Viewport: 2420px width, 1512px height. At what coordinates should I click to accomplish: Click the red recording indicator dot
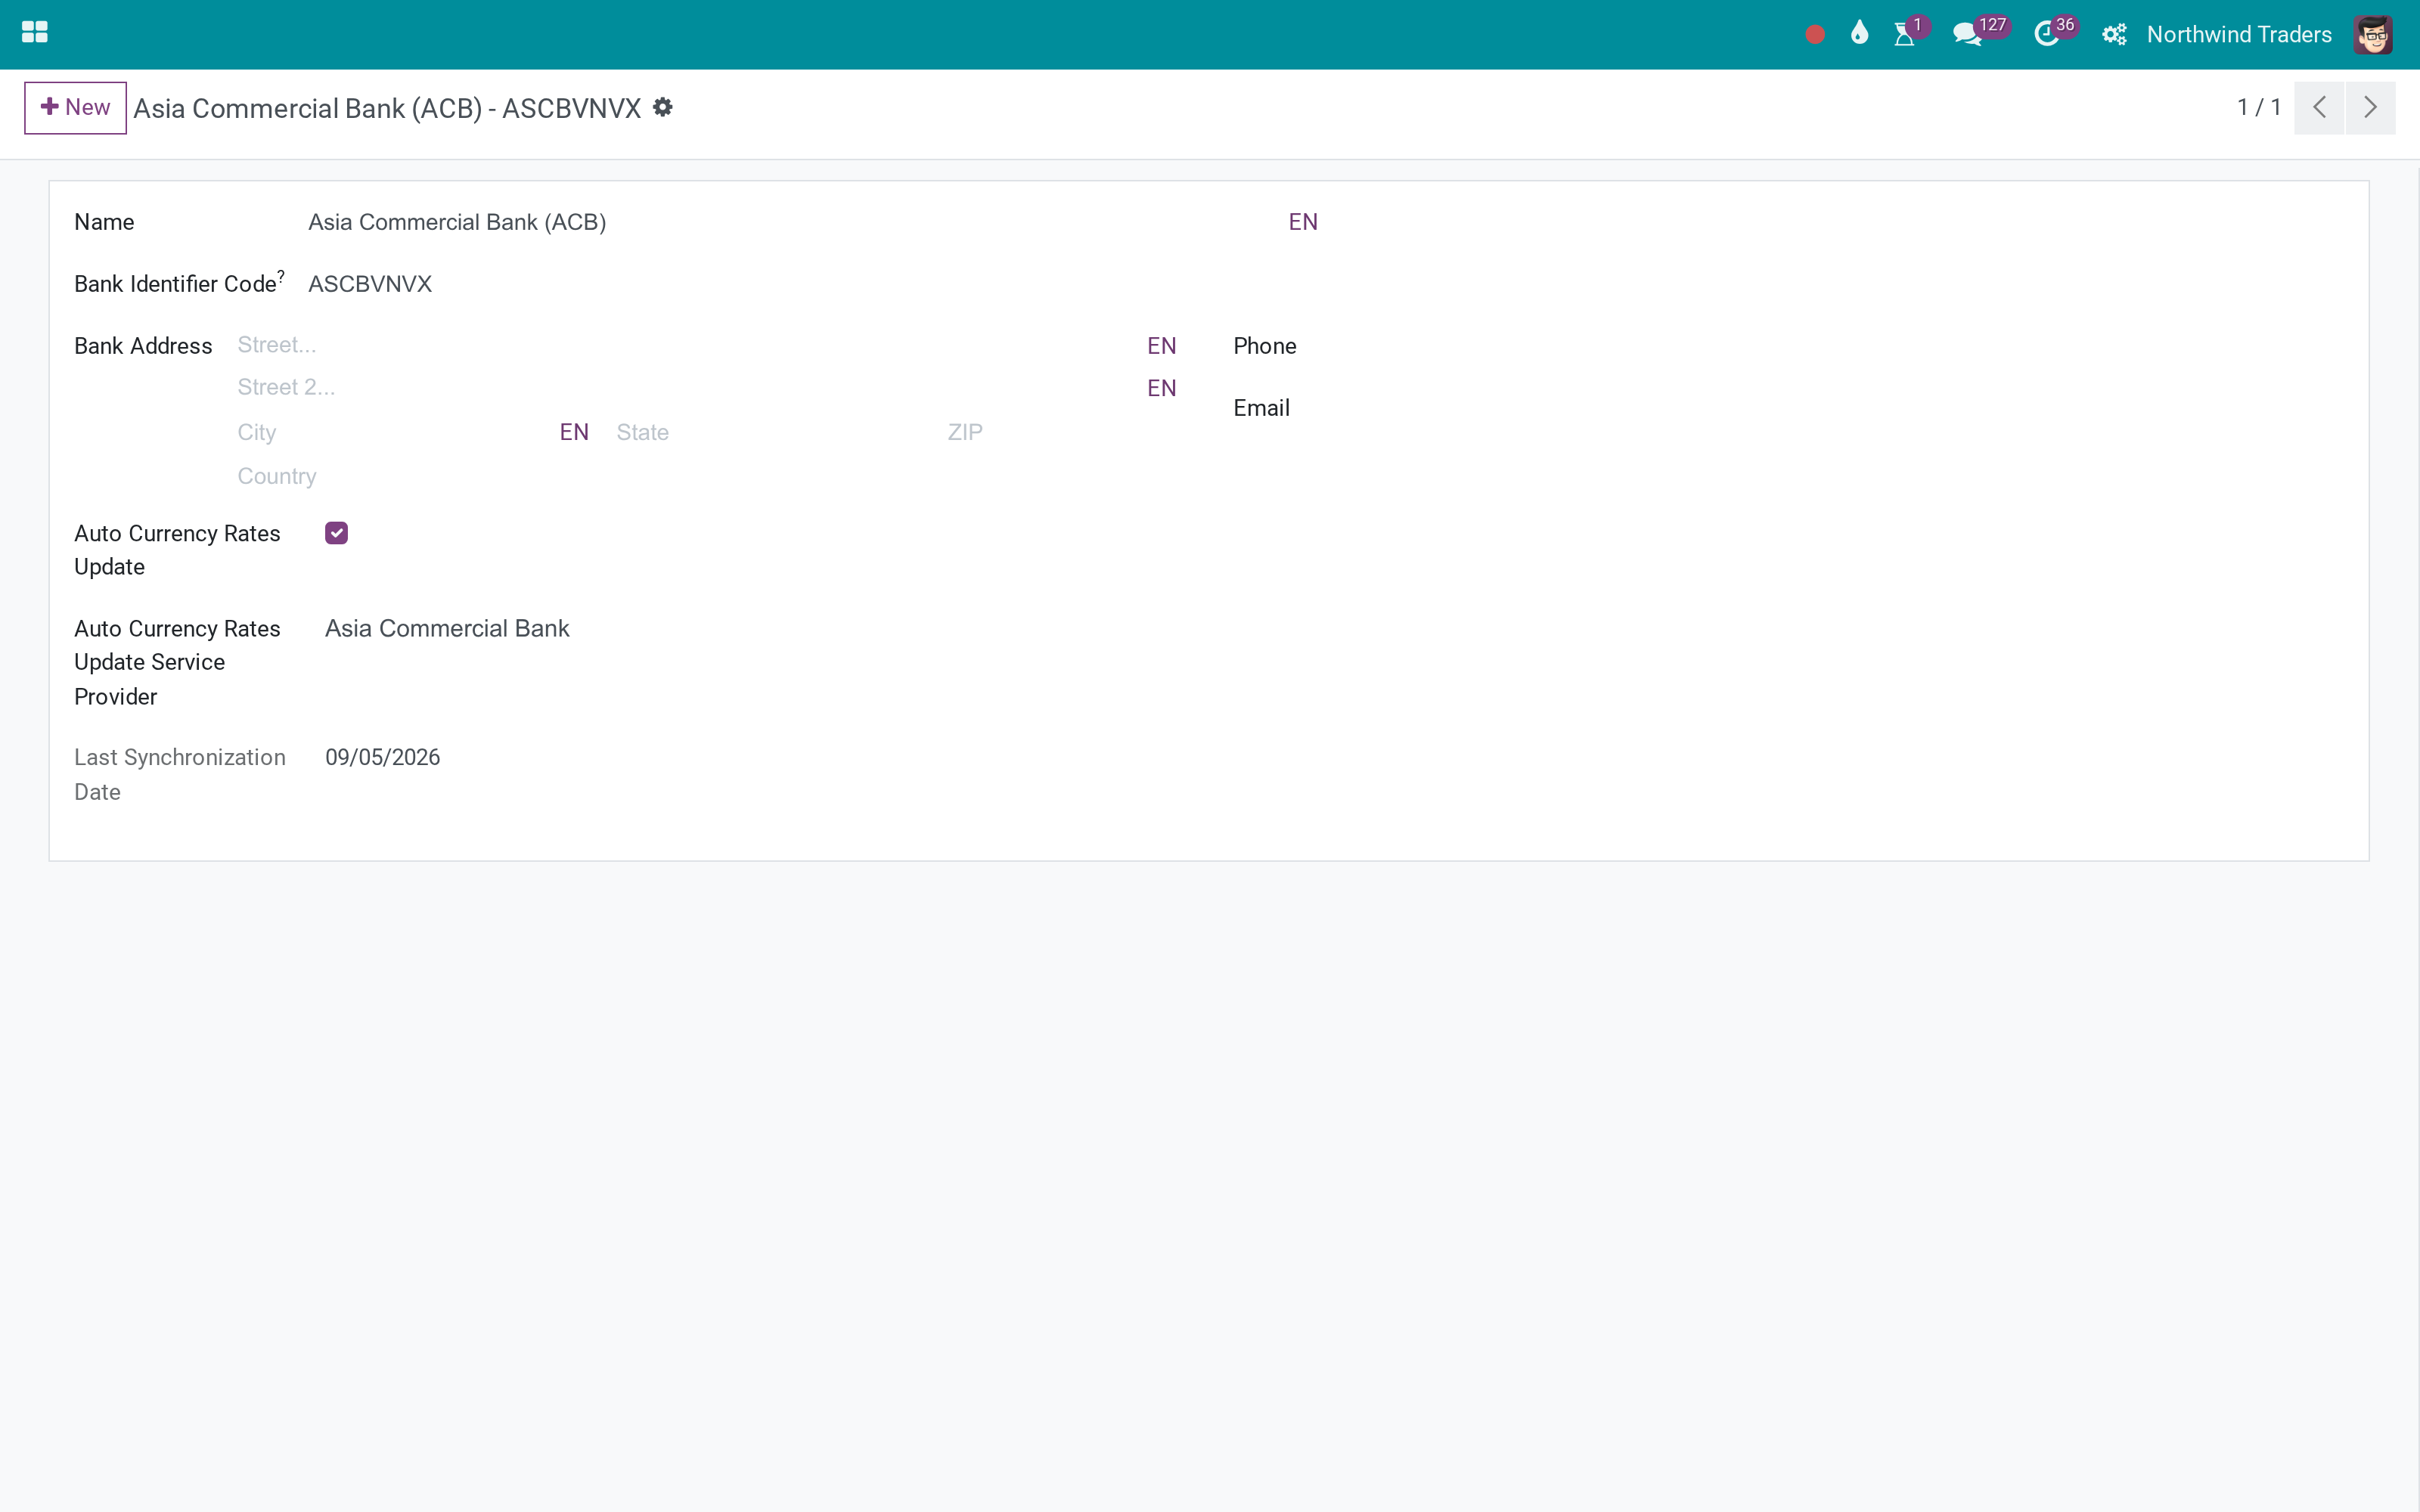tap(1815, 35)
